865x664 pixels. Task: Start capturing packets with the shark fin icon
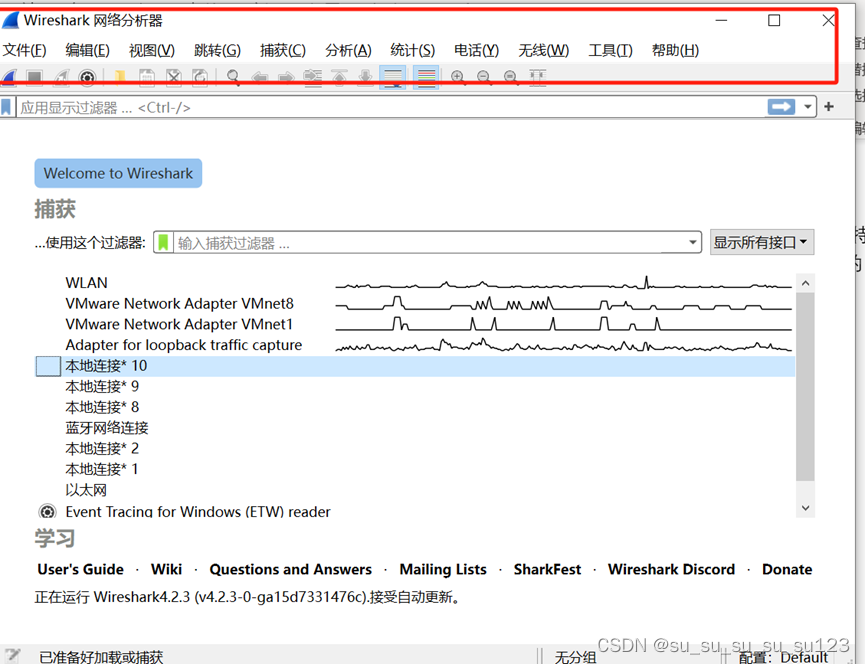click(9, 77)
